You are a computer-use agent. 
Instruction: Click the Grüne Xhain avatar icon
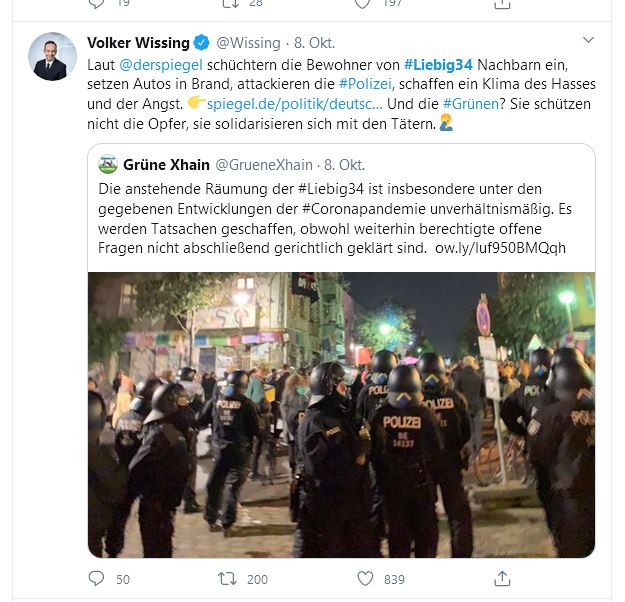tap(108, 164)
